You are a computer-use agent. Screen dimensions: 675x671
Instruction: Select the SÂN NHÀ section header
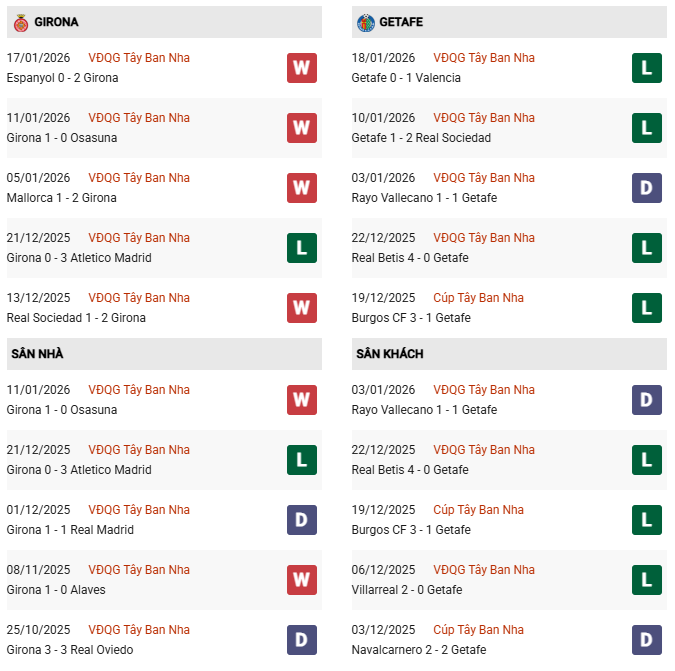38,354
